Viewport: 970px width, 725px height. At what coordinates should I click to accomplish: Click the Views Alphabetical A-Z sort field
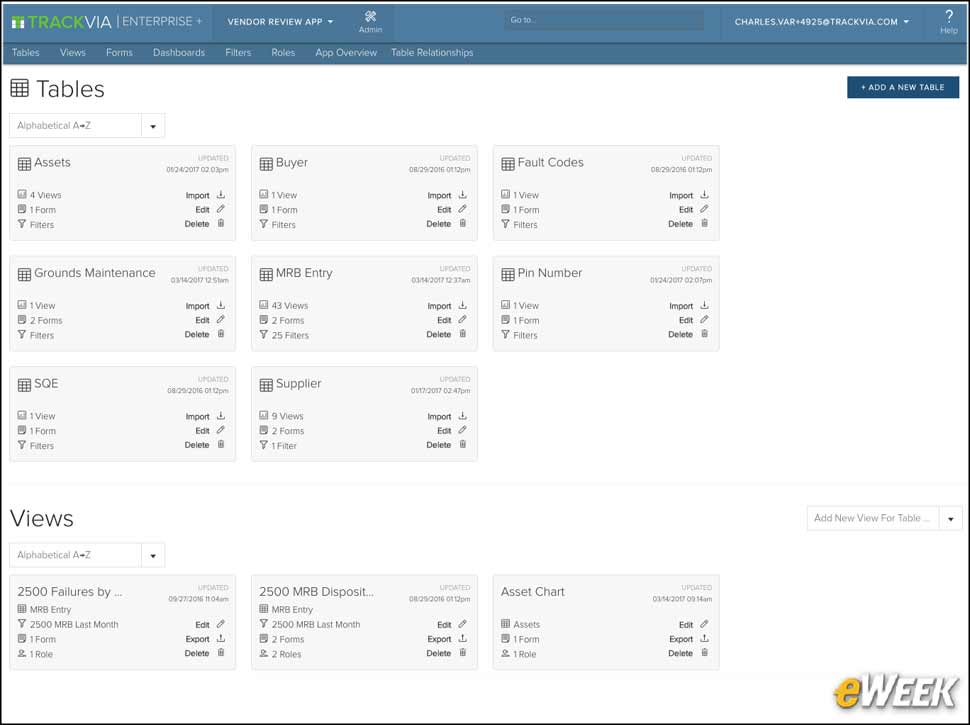coord(75,556)
